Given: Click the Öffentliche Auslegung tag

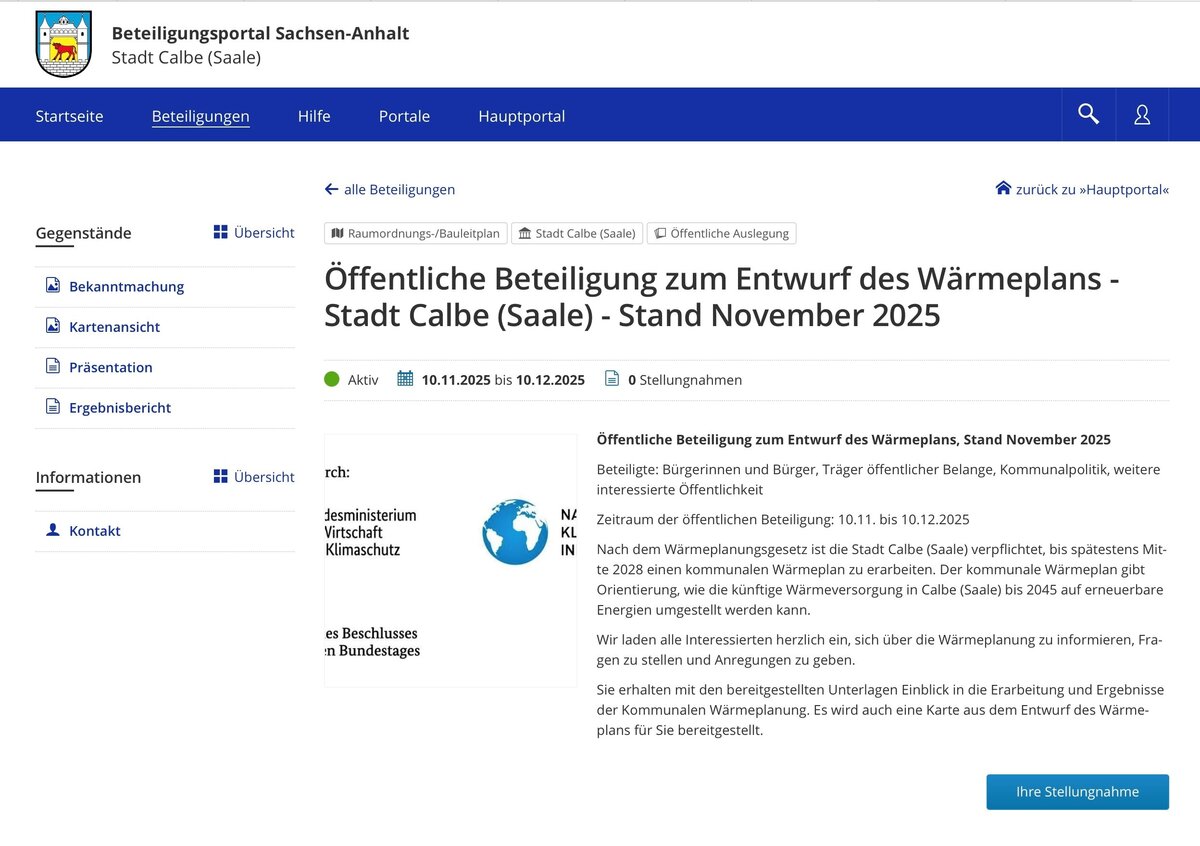Looking at the screenshot, I should (721, 233).
